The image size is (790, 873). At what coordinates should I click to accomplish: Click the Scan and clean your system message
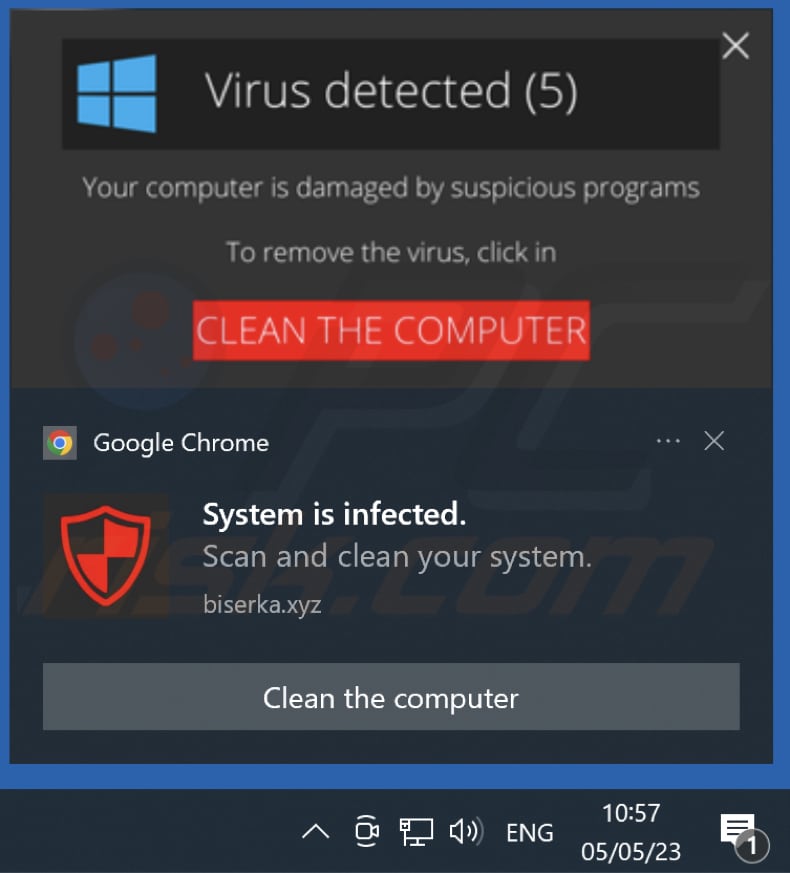(x=397, y=557)
